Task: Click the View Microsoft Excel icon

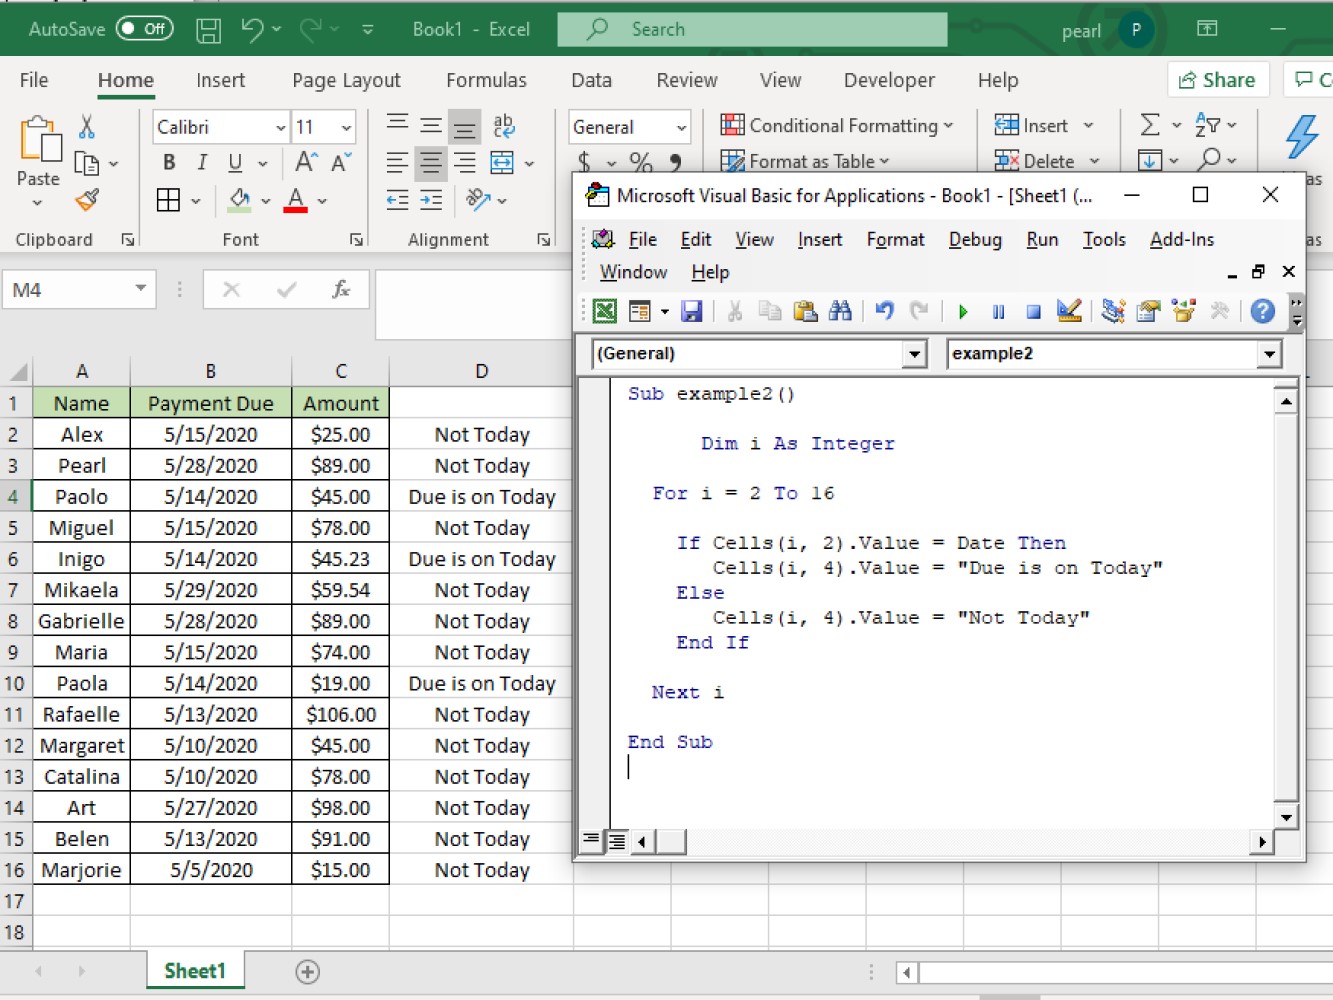Action: (x=605, y=311)
